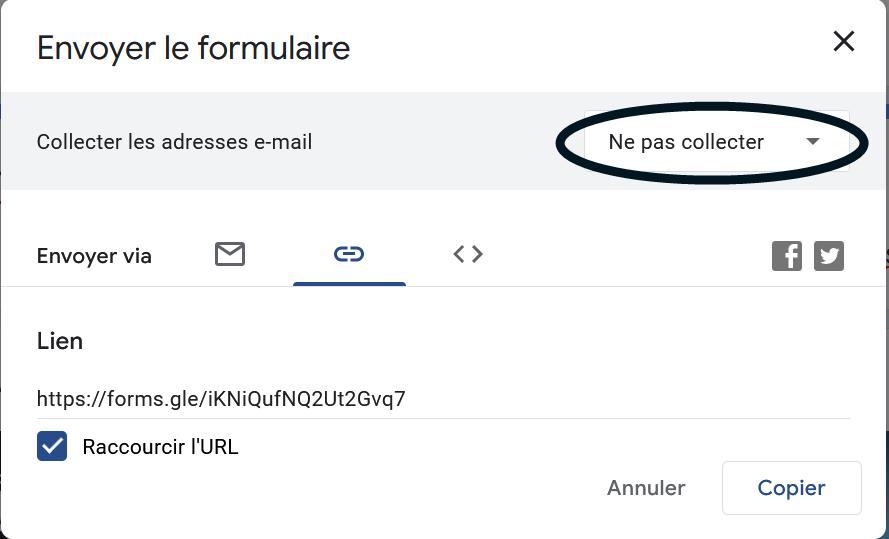Click the forms.gle shortened URL field
Screen dimensions: 889x539
coord(221,399)
